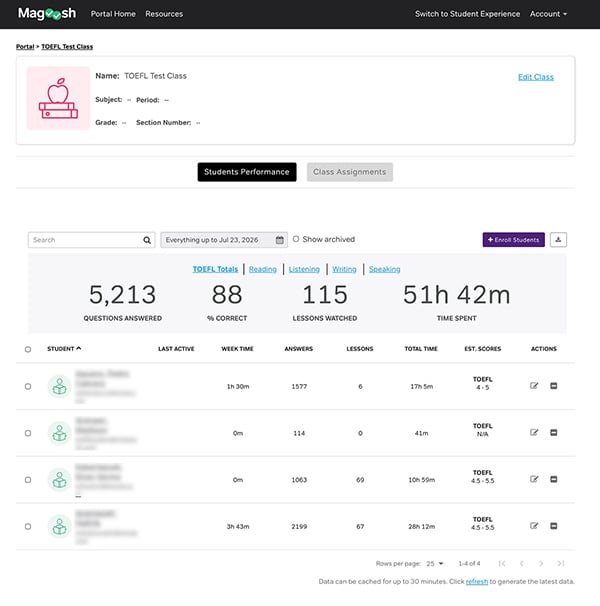Click the 51h 42m Time Spent figure

click(x=457, y=294)
